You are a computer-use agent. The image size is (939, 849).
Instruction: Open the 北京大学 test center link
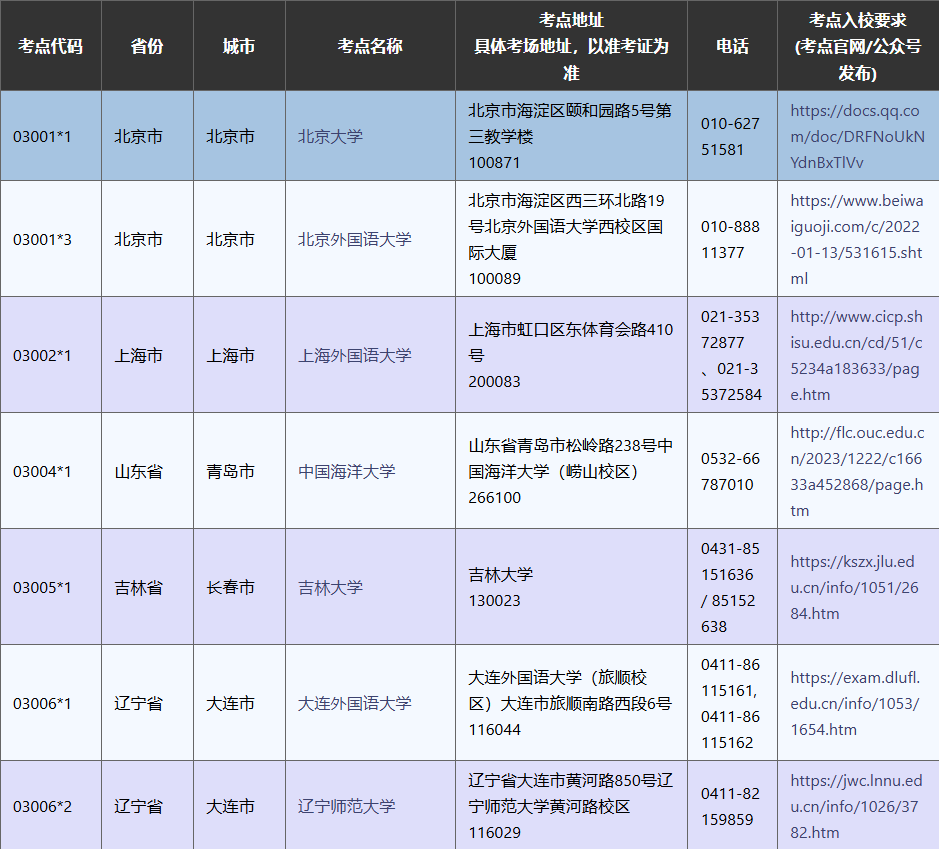330,137
